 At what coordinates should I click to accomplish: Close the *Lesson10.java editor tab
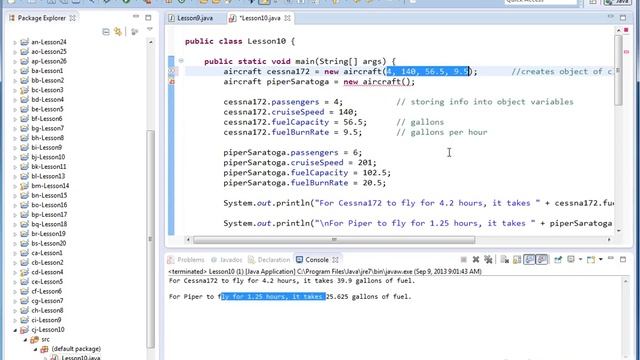click(x=288, y=18)
